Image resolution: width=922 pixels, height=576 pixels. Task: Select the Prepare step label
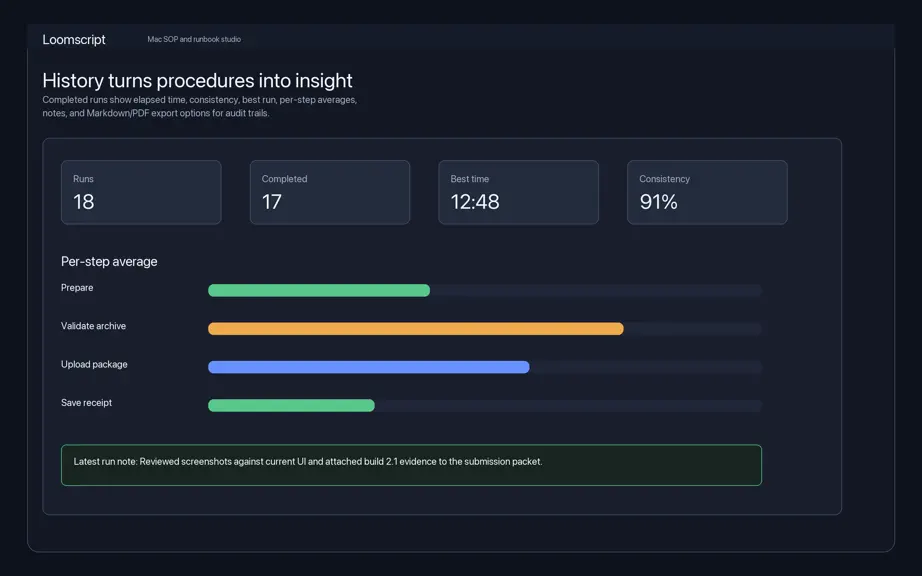point(77,287)
